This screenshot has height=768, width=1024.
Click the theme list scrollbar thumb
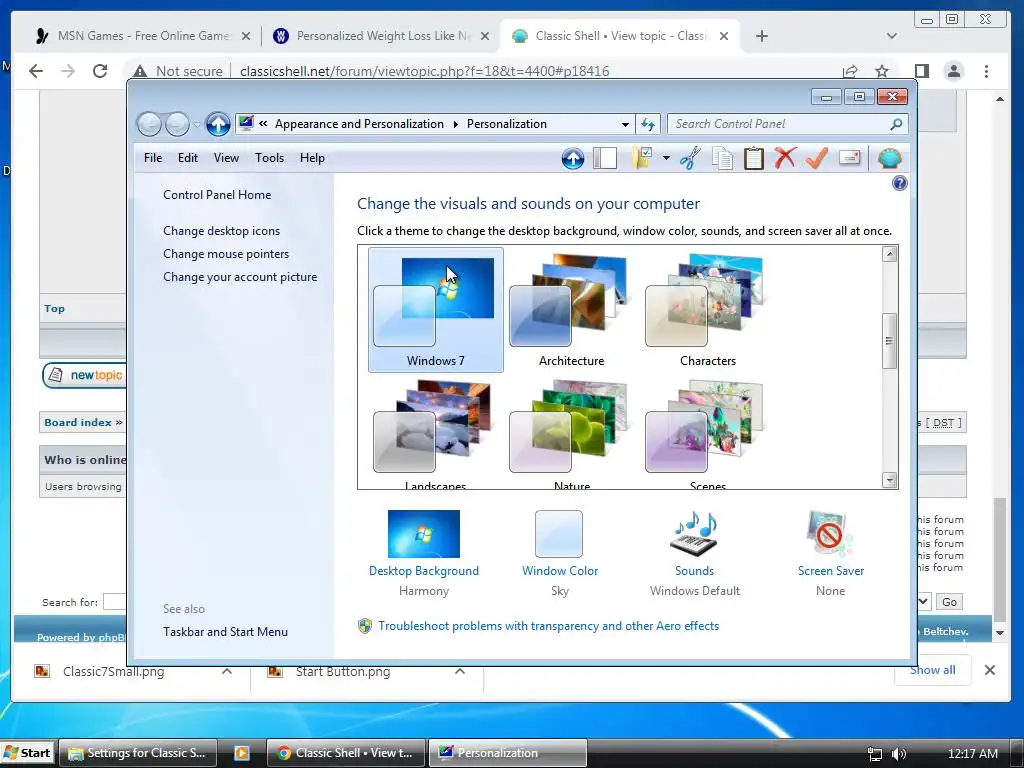click(x=889, y=341)
